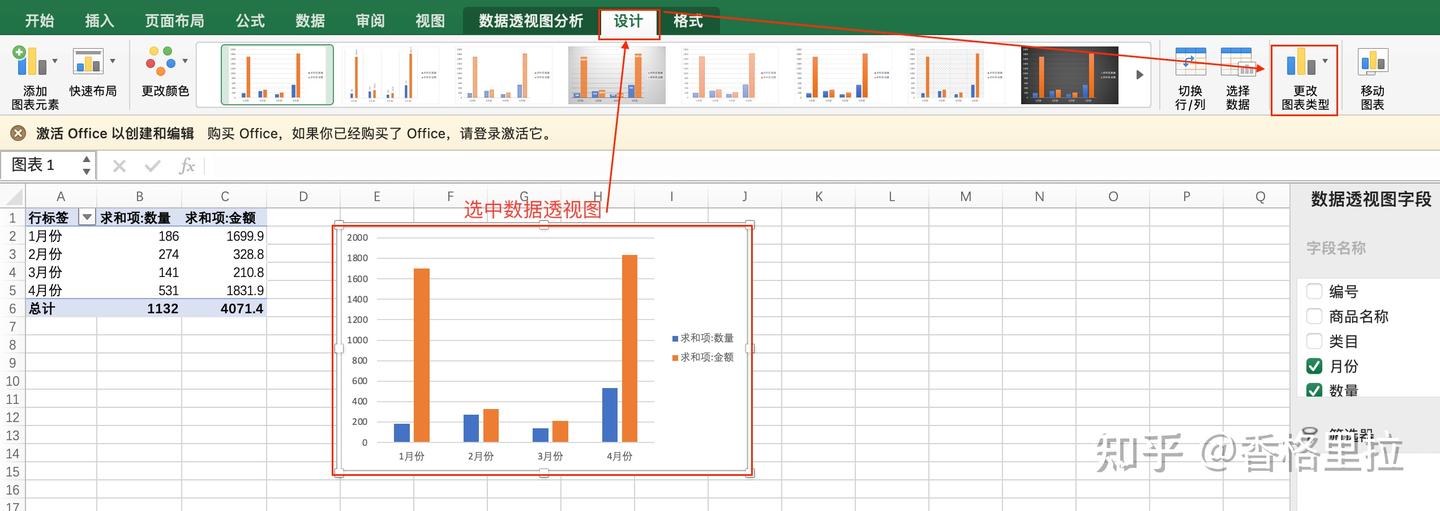Open the 视图 ribbon tab

pyautogui.click(x=430, y=20)
